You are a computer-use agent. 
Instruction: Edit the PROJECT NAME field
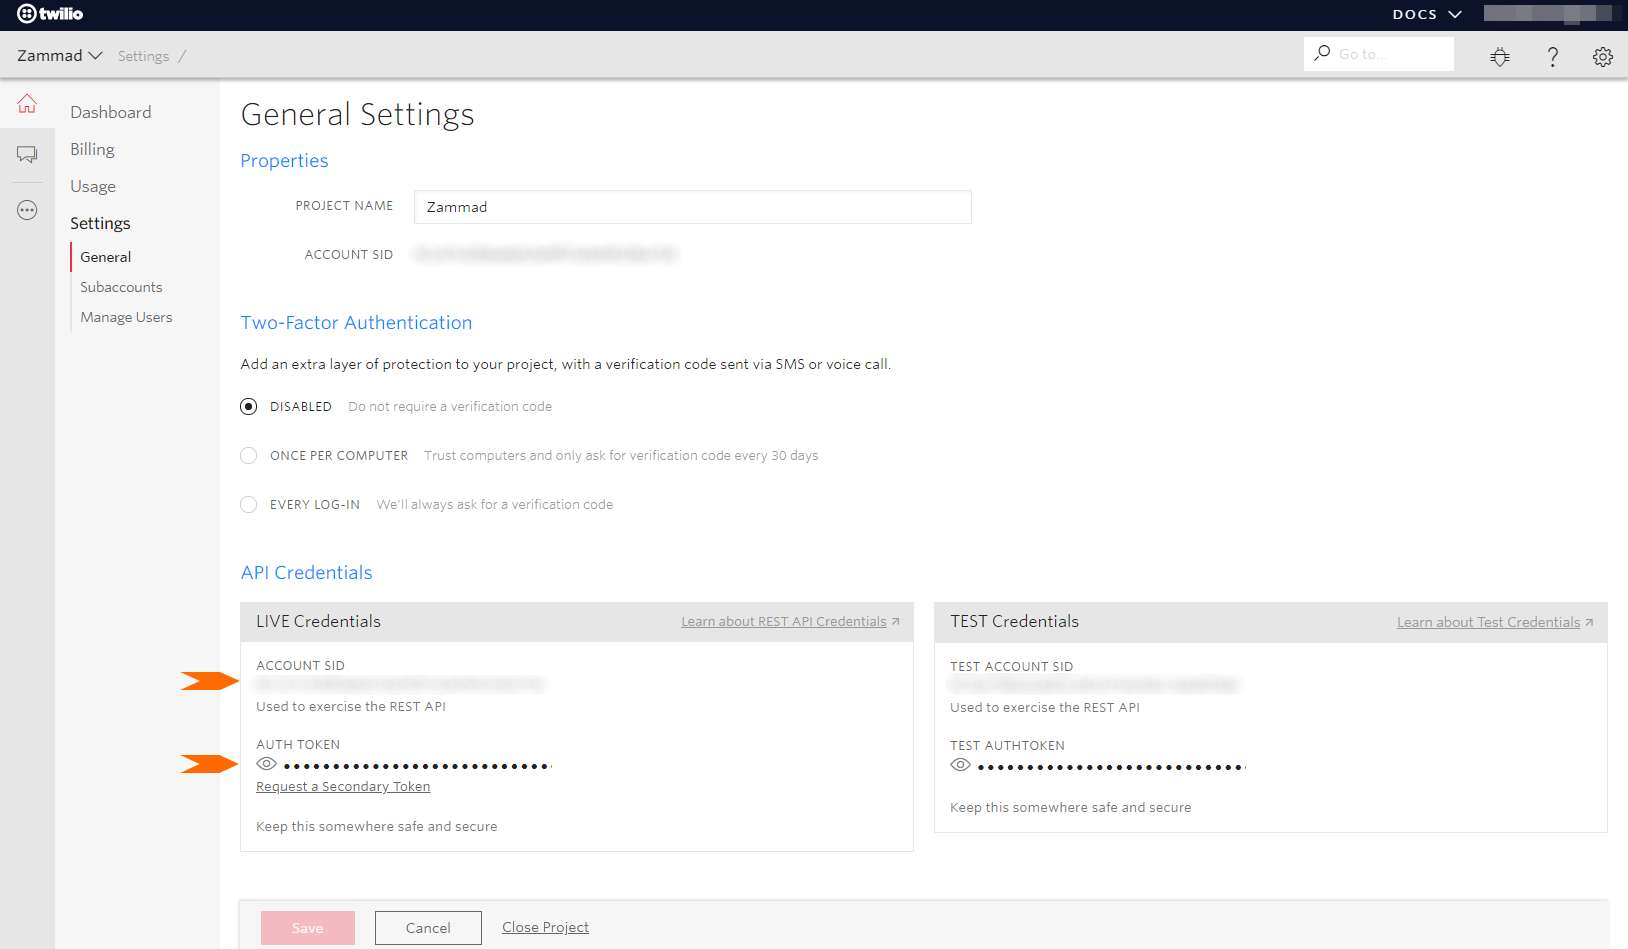click(x=692, y=207)
